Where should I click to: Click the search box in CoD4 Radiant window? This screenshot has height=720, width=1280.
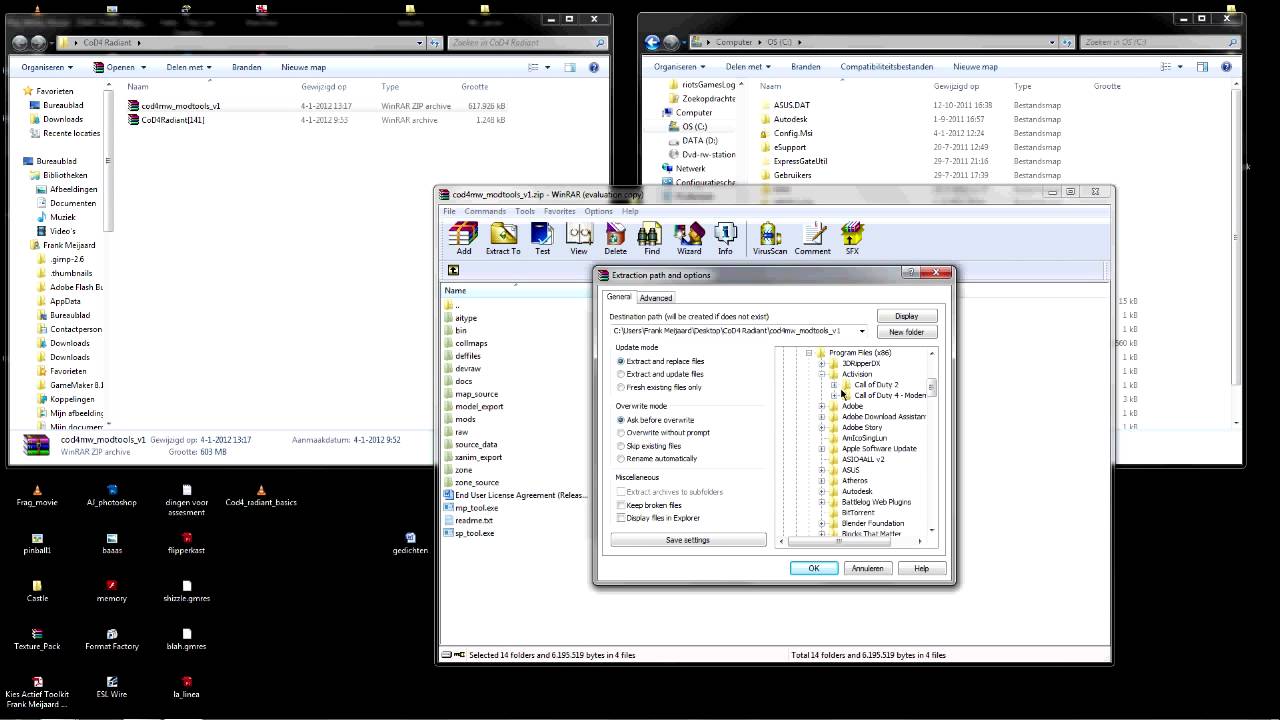(x=527, y=43)
